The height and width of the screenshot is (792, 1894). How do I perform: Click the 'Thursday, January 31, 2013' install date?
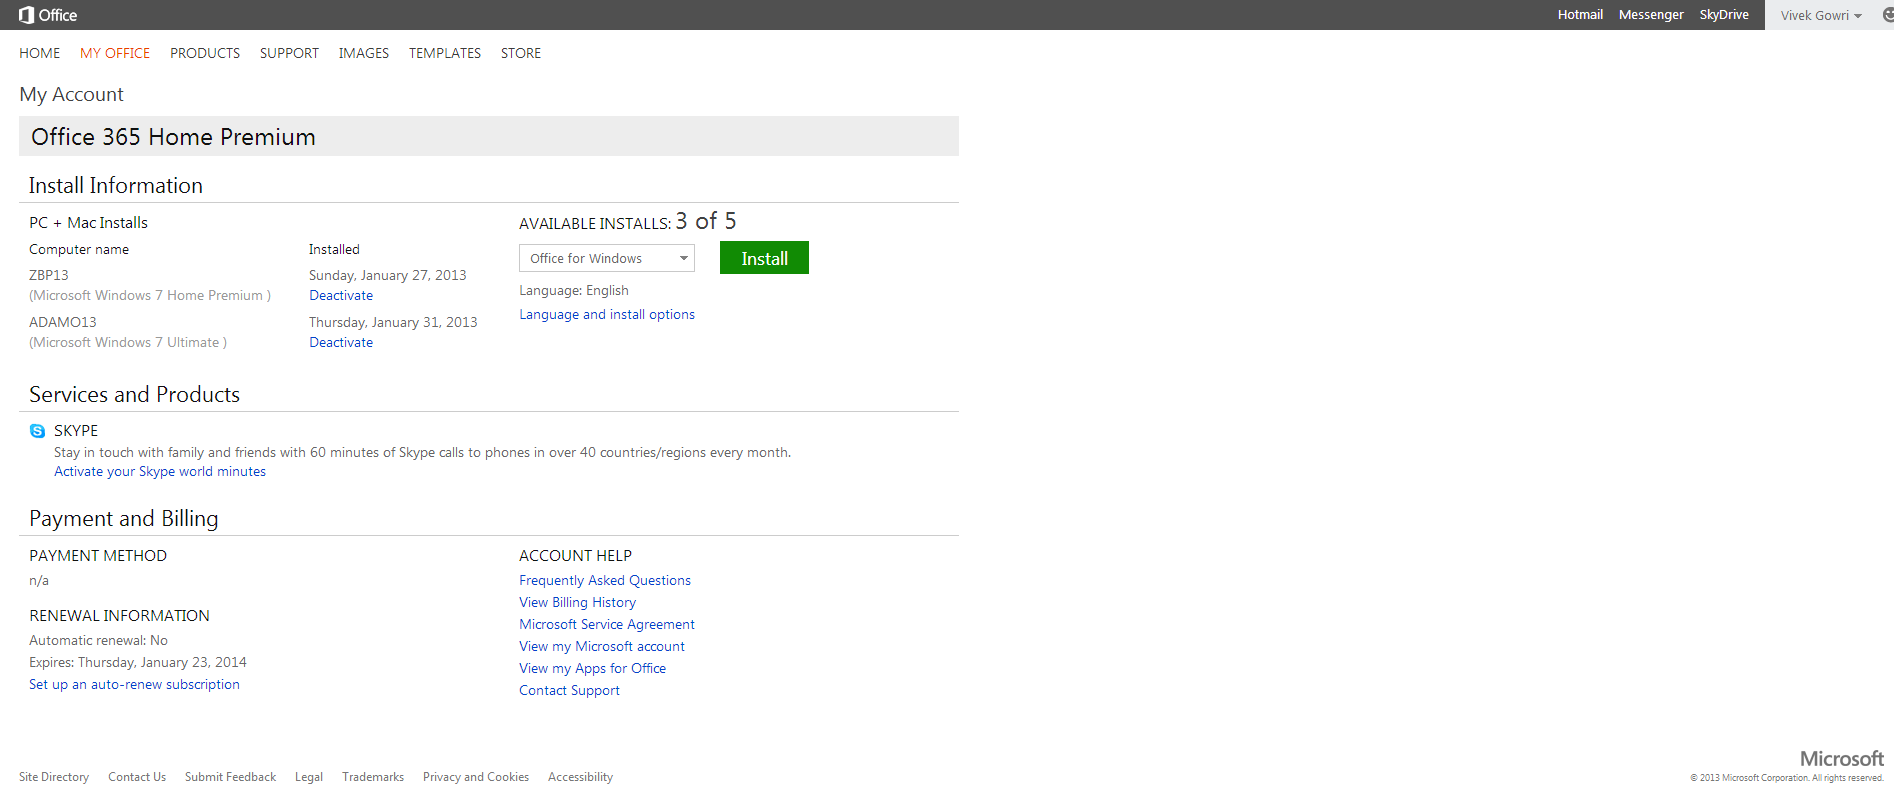tap(393, 322)
